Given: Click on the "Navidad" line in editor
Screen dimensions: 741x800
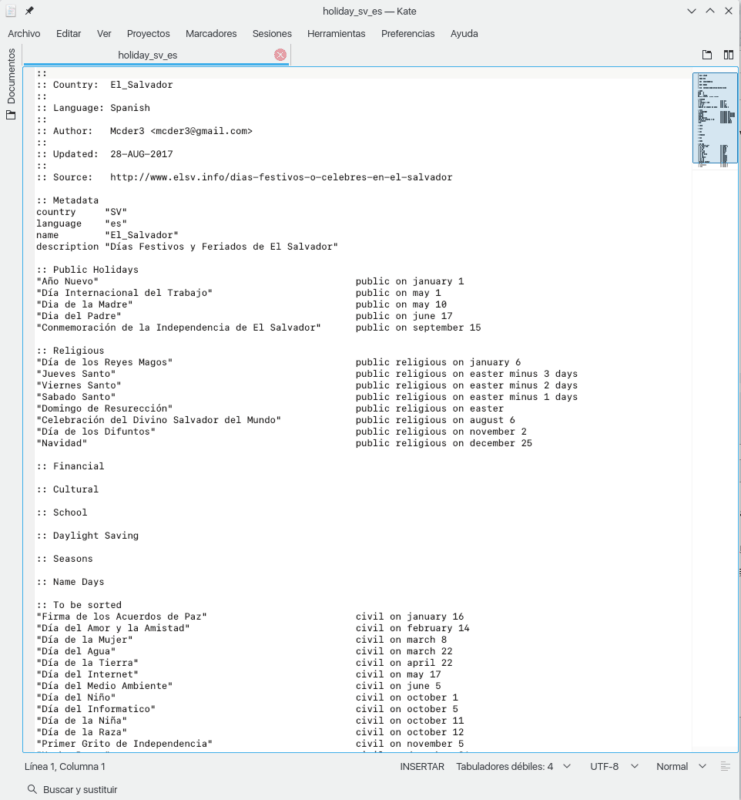Looking at the screenshot, I should 64,443.
